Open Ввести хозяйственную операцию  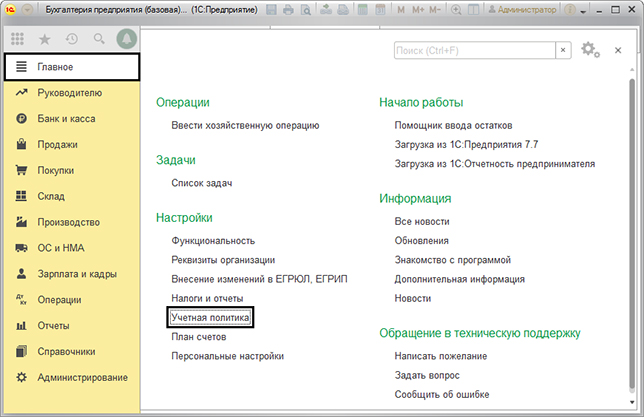(x=245, y=125)
